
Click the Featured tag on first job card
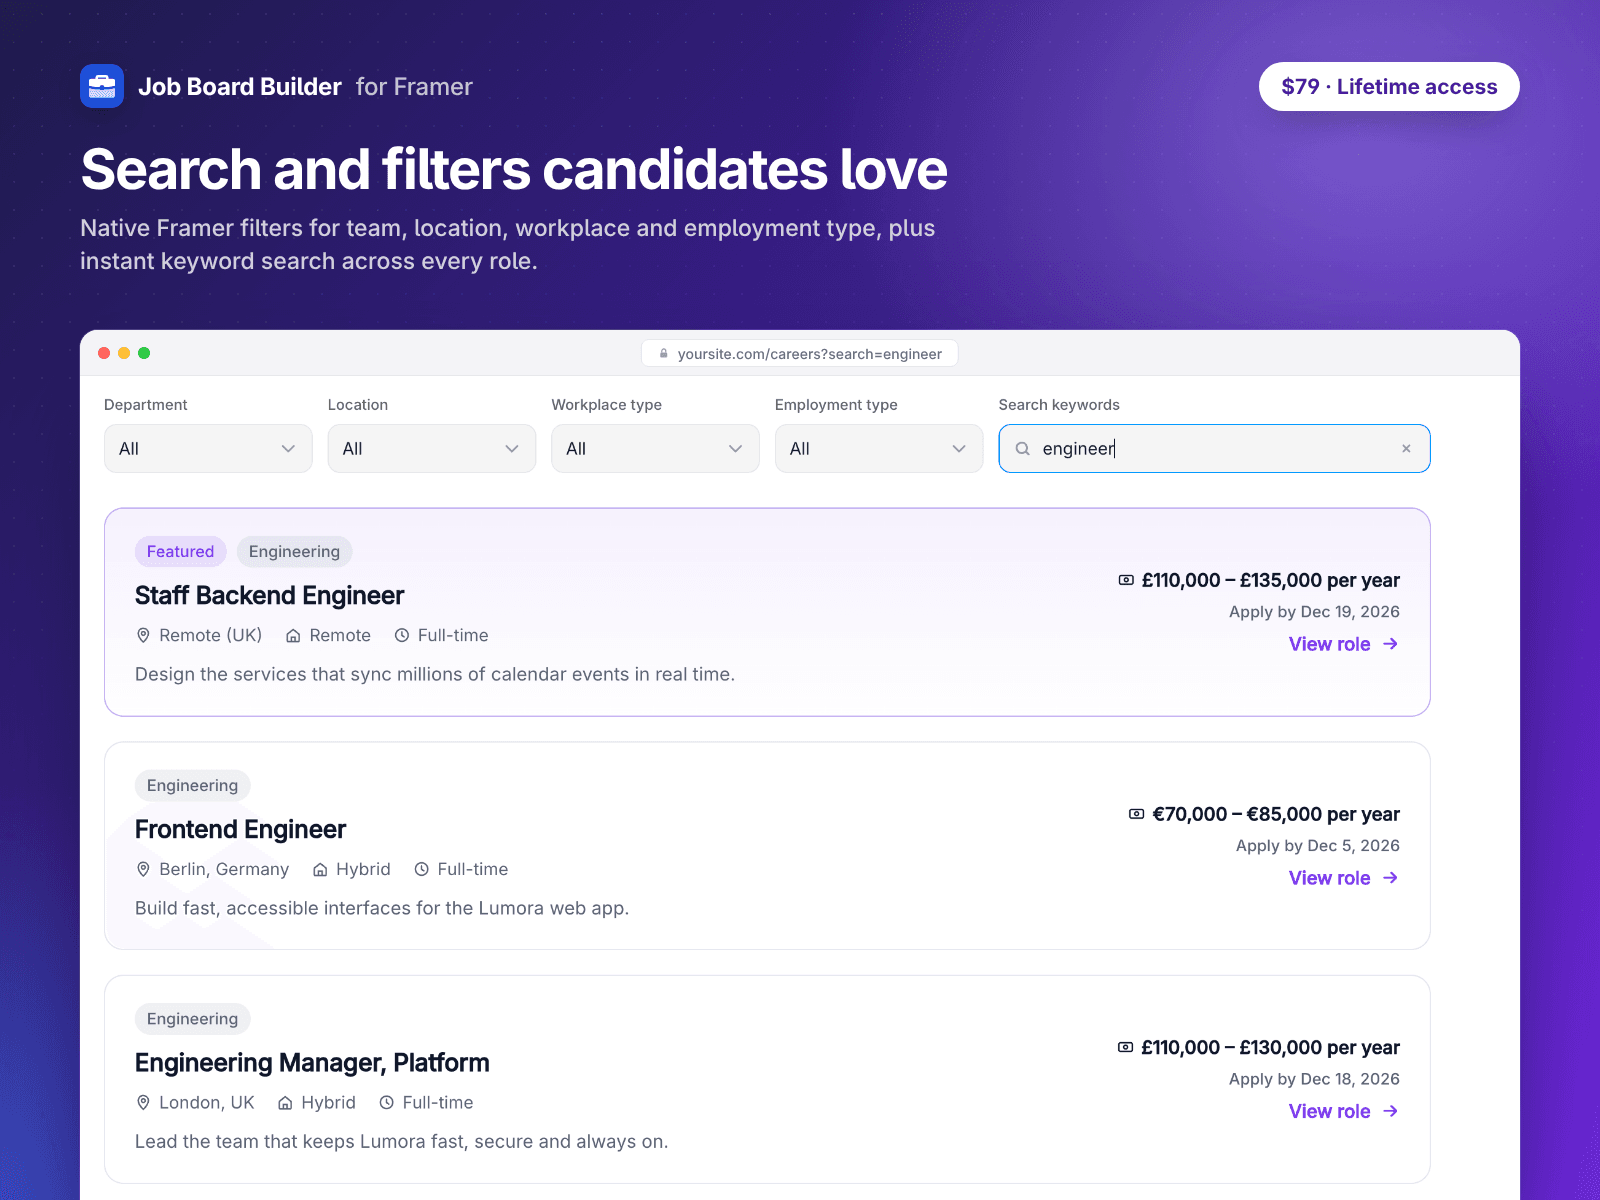[x=181, y=552]
